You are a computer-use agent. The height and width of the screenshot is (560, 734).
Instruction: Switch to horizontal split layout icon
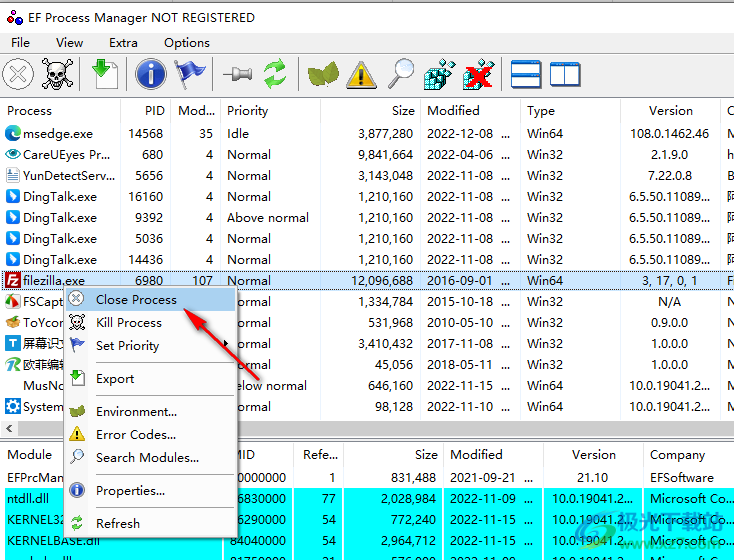tap(526, 74)
